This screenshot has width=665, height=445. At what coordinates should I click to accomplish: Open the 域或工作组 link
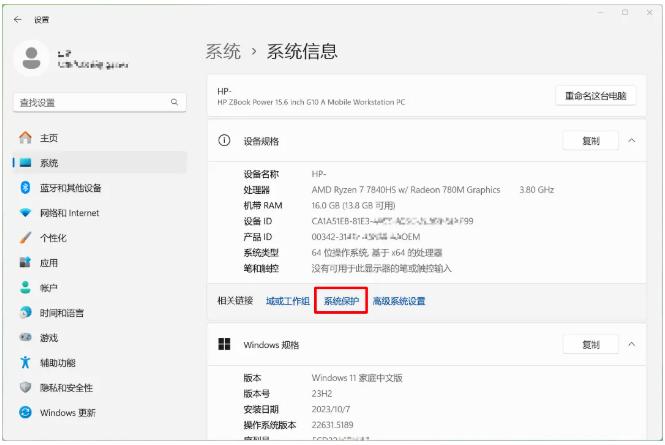tap(288, 301)
